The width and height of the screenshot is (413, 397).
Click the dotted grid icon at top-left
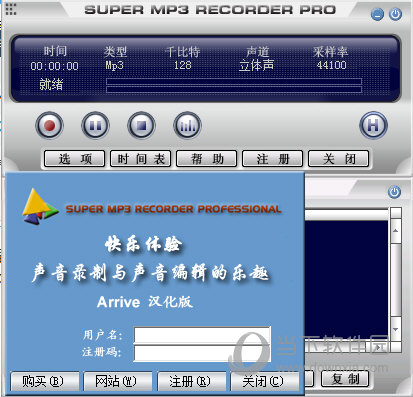point(11,9)
